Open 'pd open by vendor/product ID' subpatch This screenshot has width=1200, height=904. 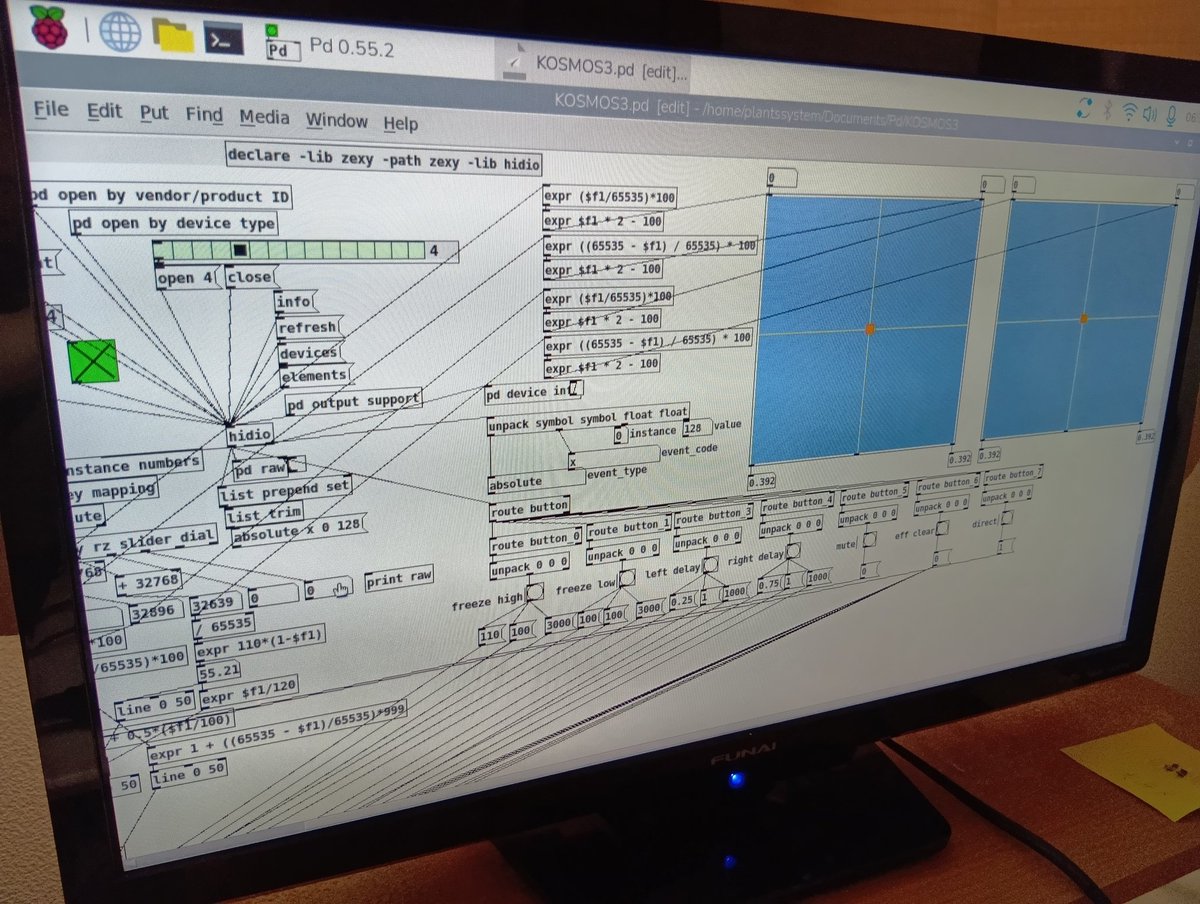160,196
